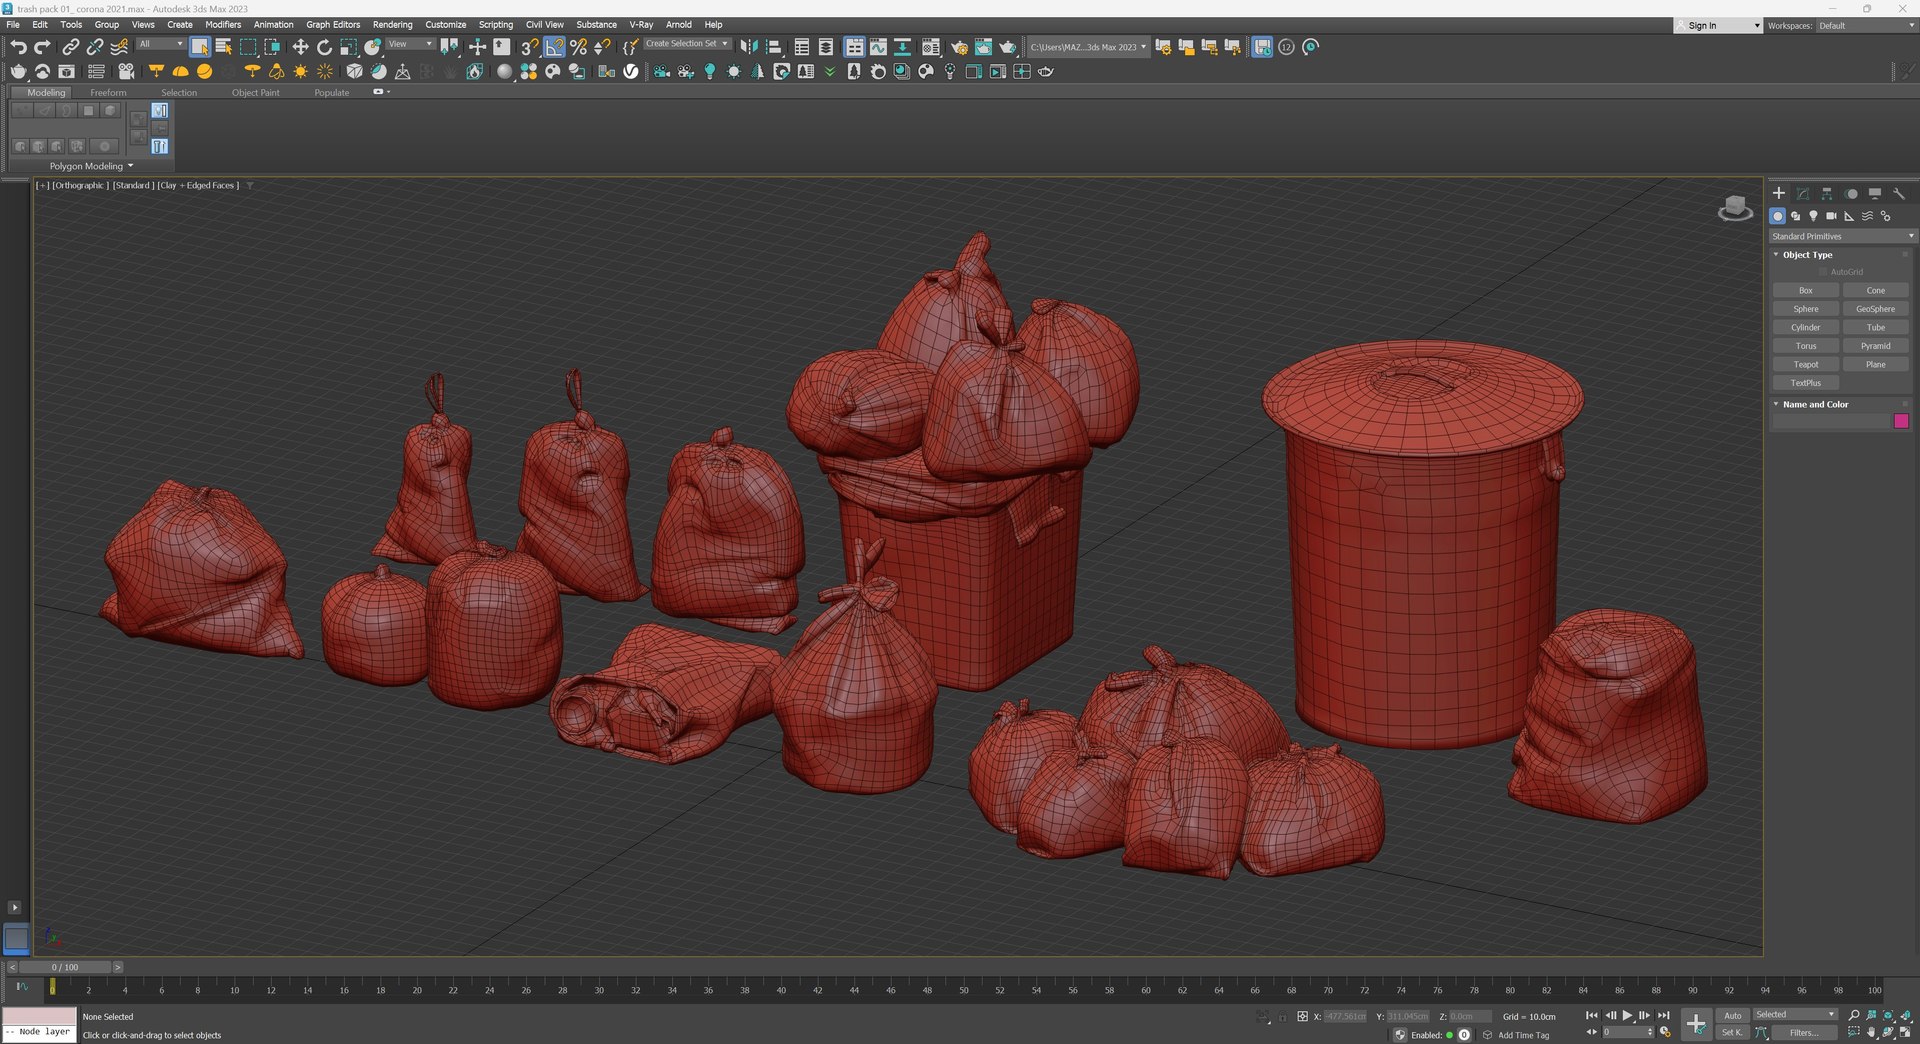Select the Select and Link chain icon

click(x=70, y=47)
